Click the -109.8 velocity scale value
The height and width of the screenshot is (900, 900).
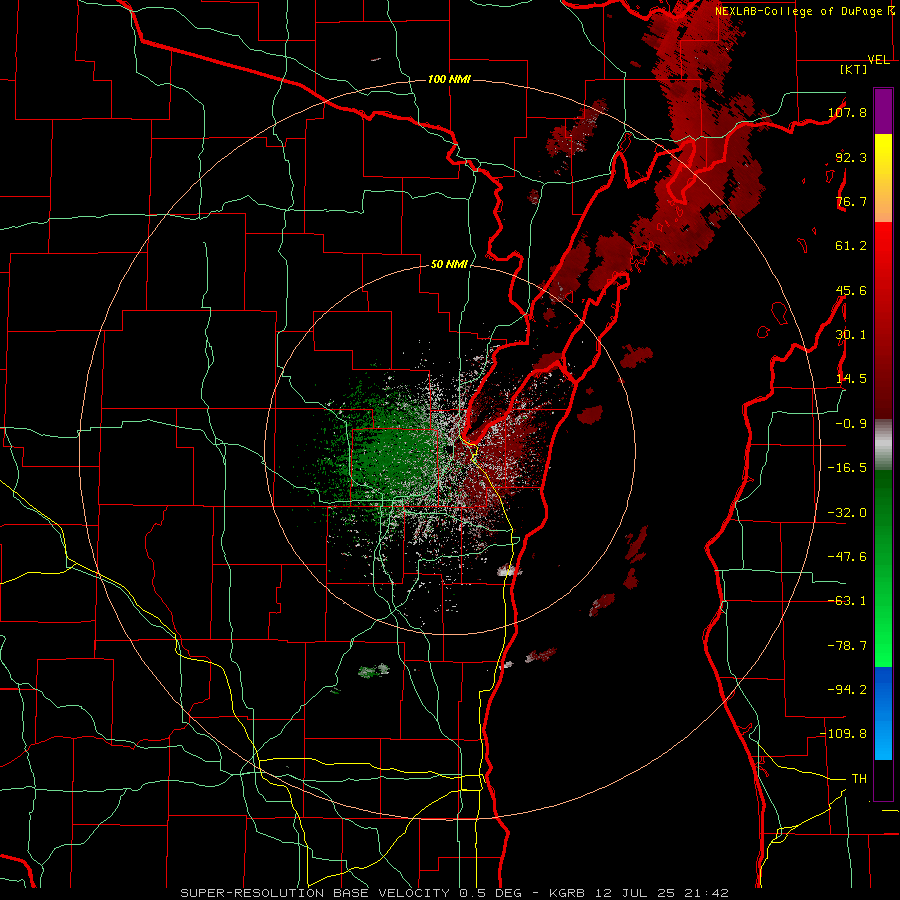(x=843, y=734)
